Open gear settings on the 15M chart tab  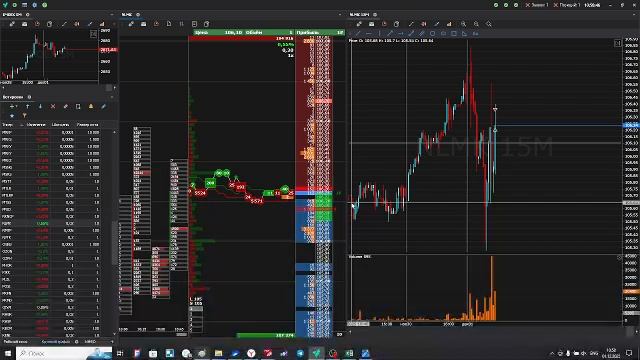[375, 15]
